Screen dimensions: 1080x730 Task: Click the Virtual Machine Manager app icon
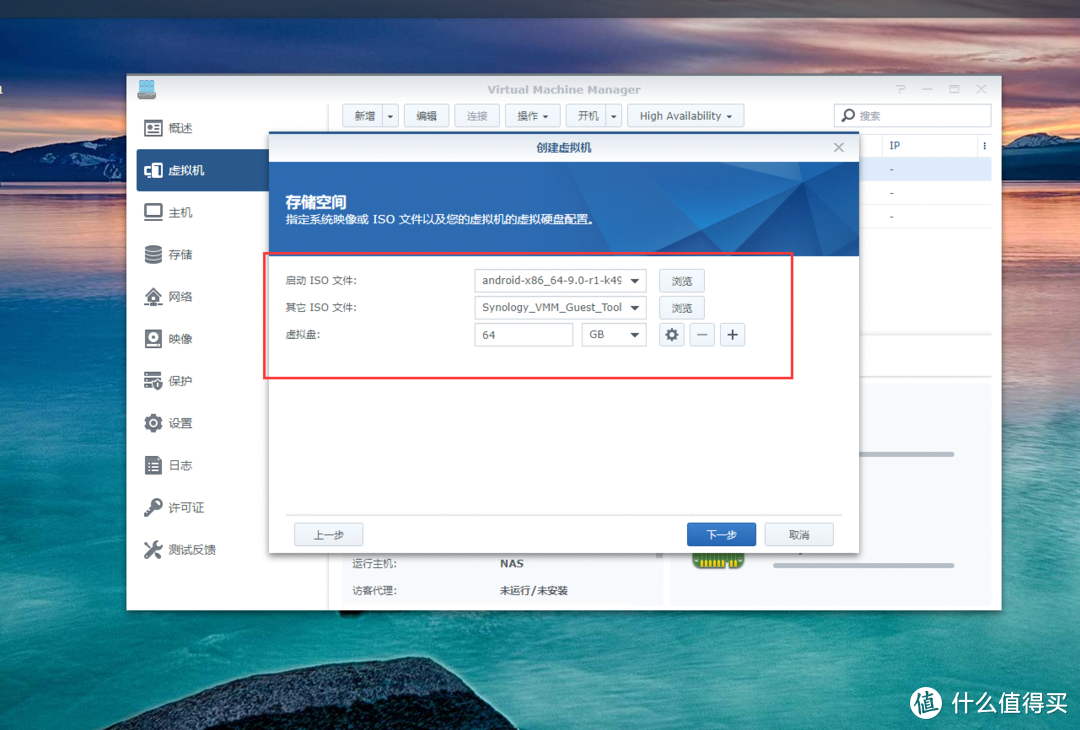tap(147, 90)
